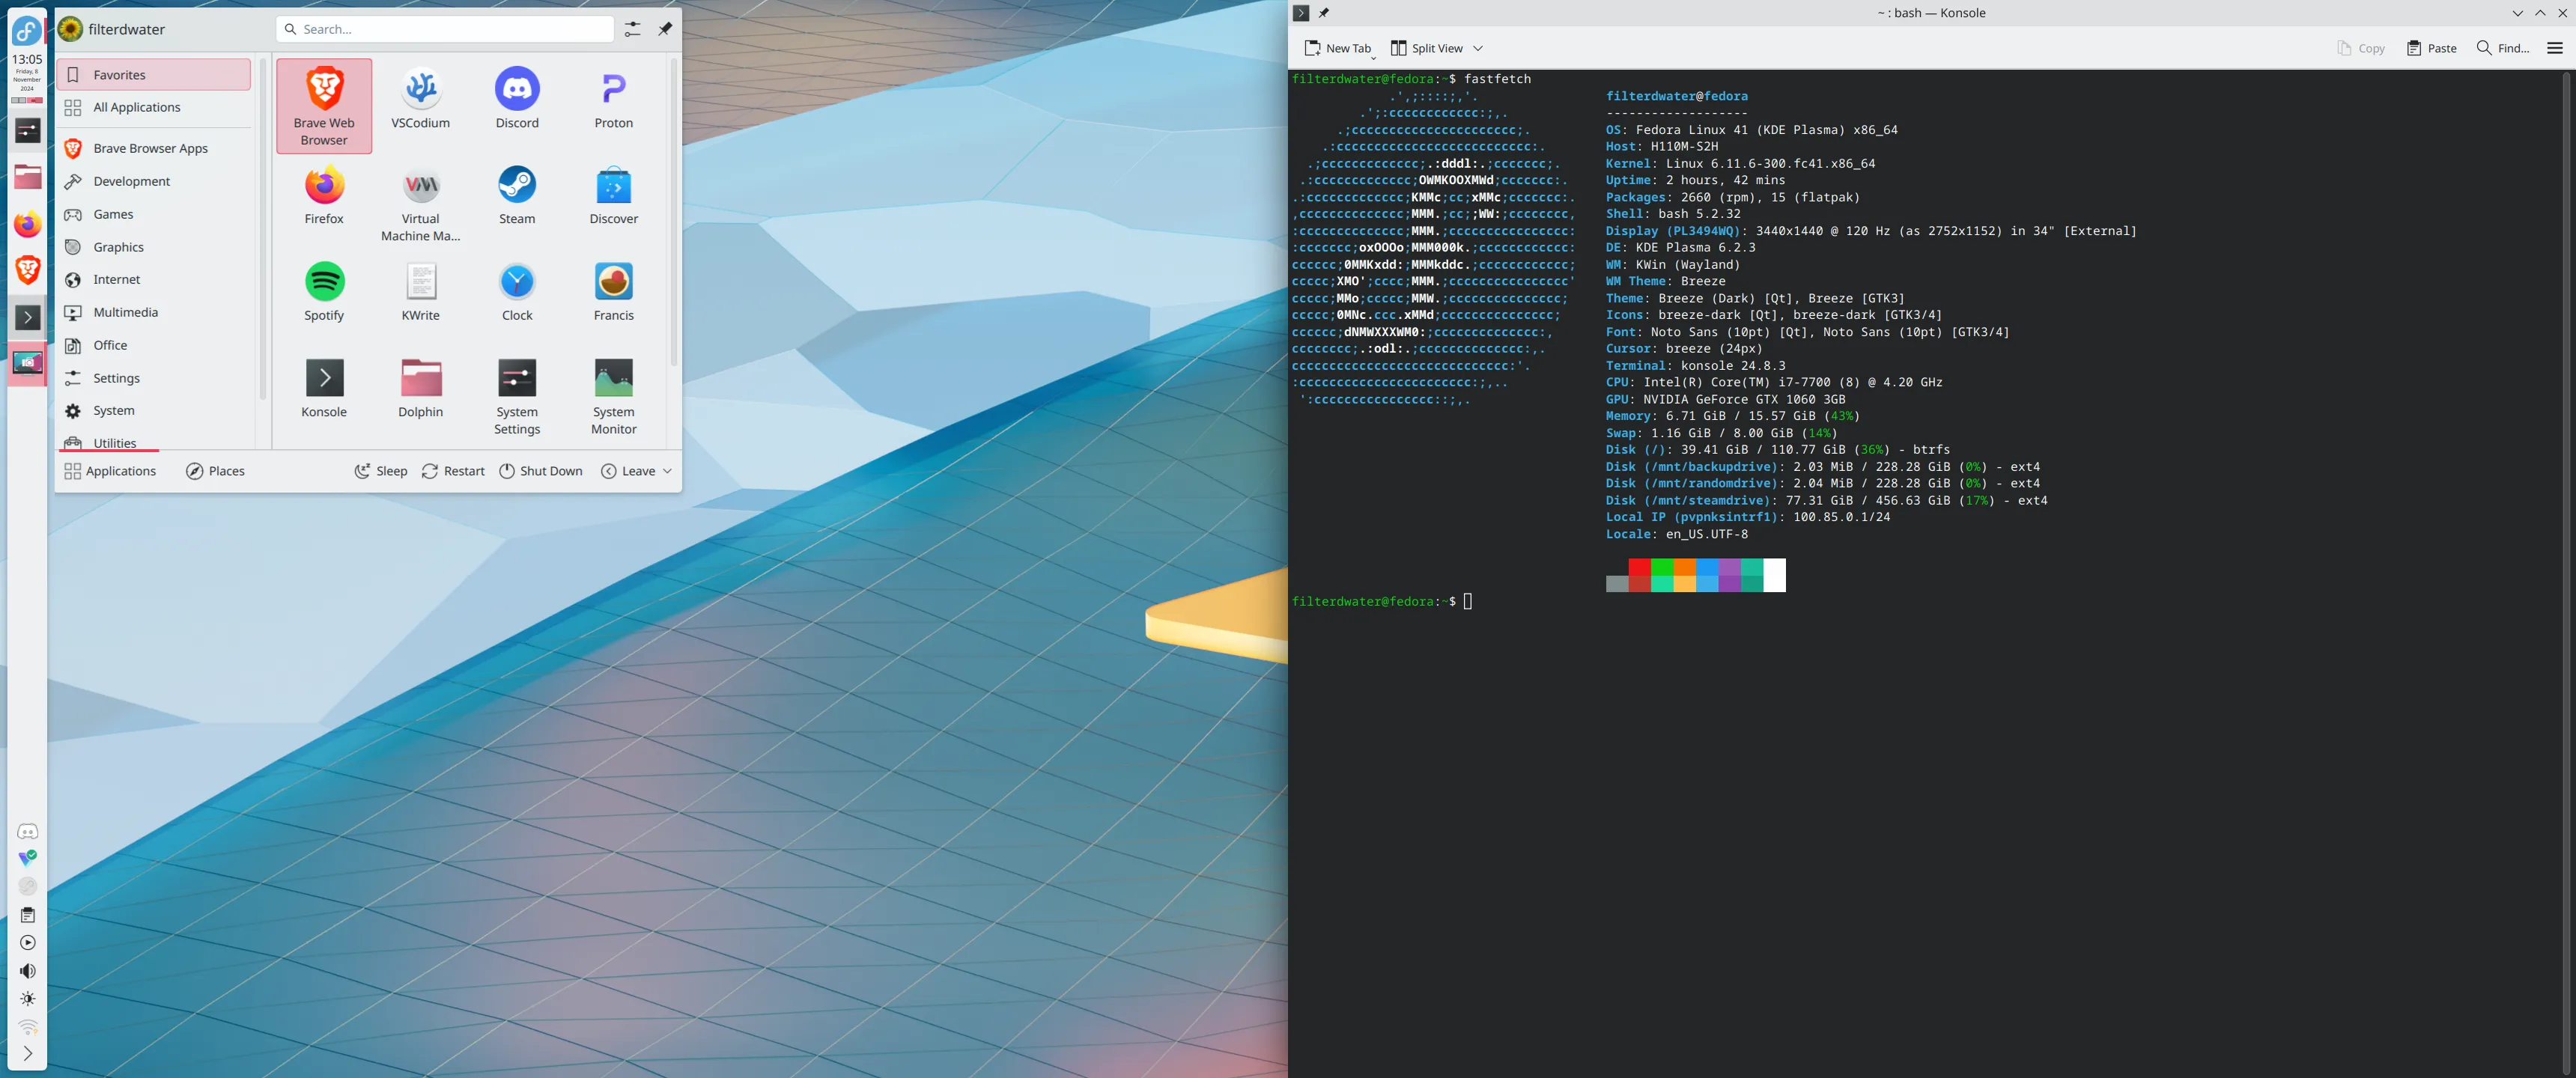Open Dolphin from the left panel
The width and height of the screenshot is (2576, 1078).
pos(27,176)
